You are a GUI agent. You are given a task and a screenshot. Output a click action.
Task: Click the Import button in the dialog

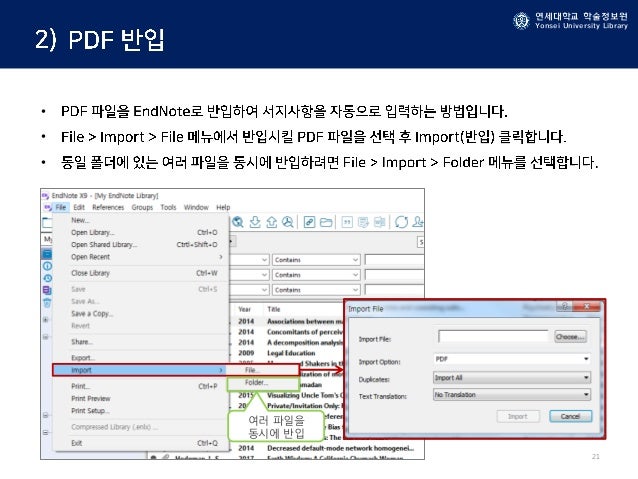[x=518, y=416]
